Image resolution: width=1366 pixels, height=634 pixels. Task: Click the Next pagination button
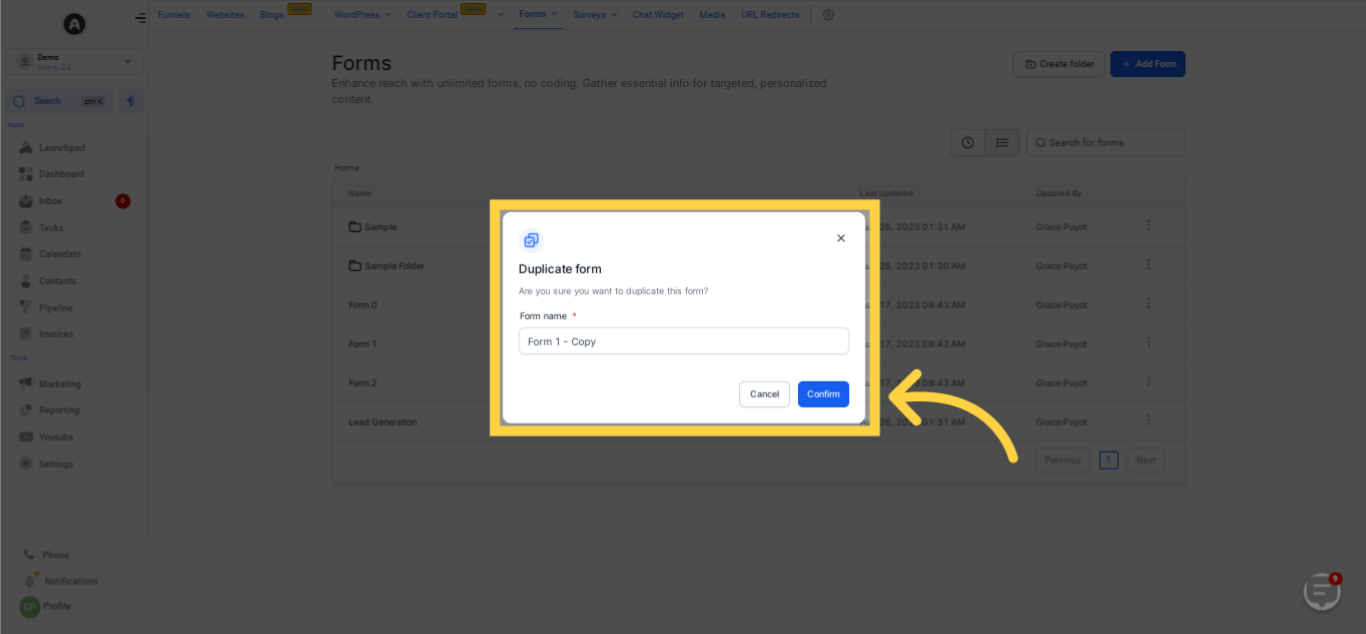[x=1146, y=460]
